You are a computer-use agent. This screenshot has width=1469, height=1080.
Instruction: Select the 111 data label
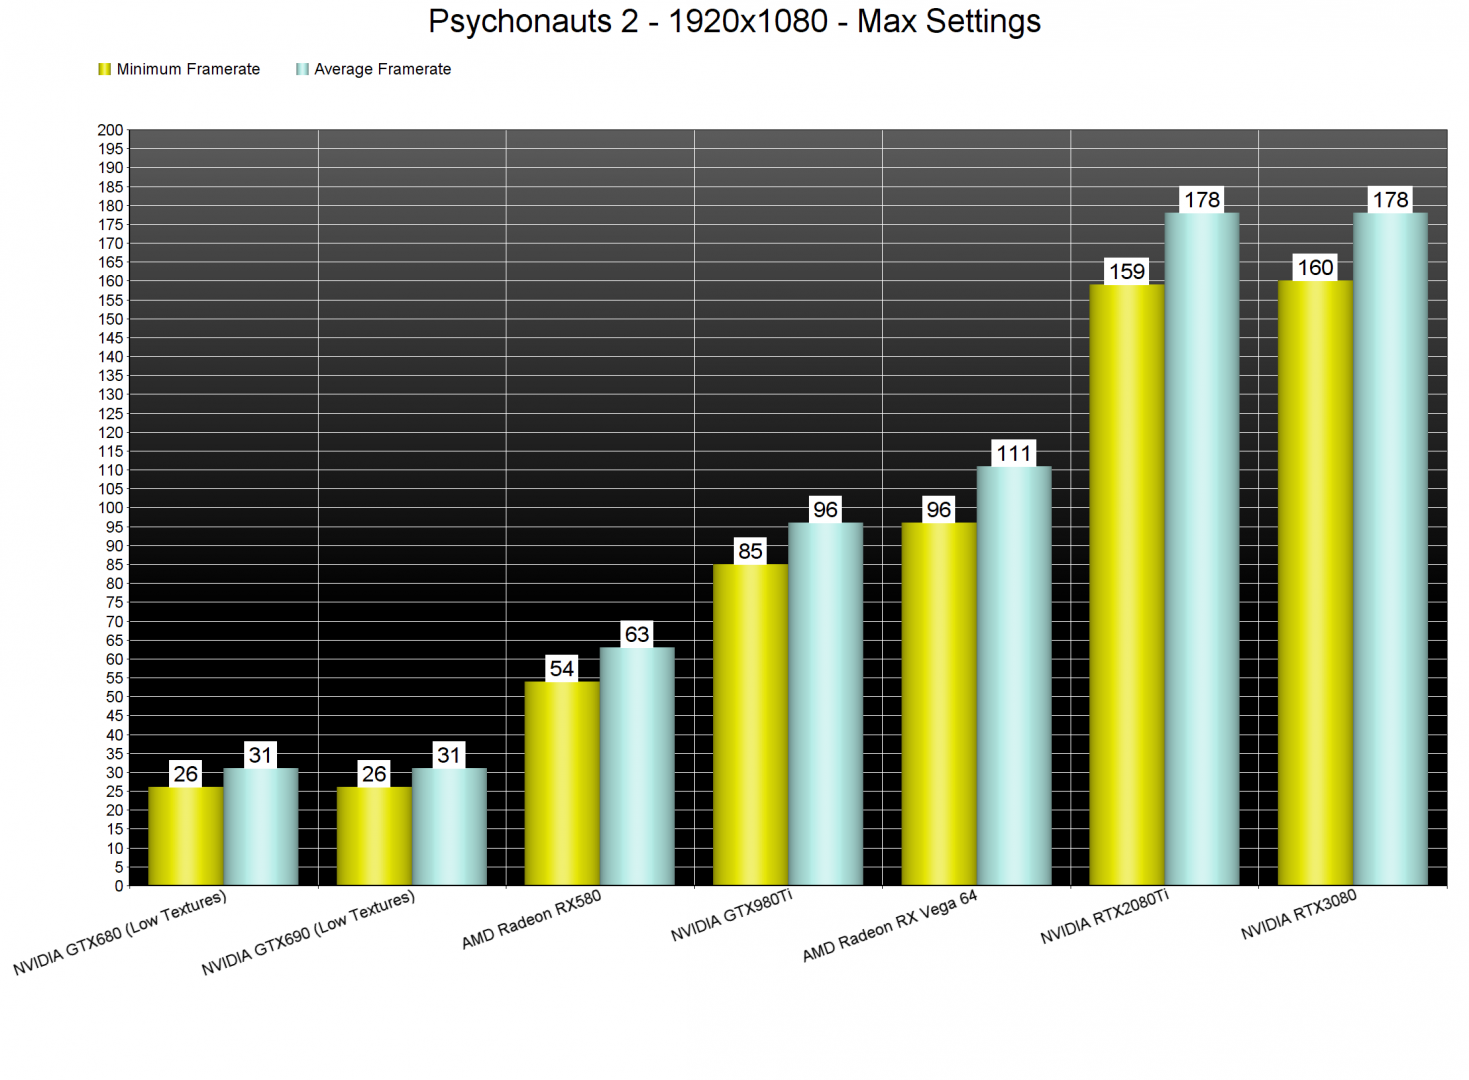(x=1014, y=454)
